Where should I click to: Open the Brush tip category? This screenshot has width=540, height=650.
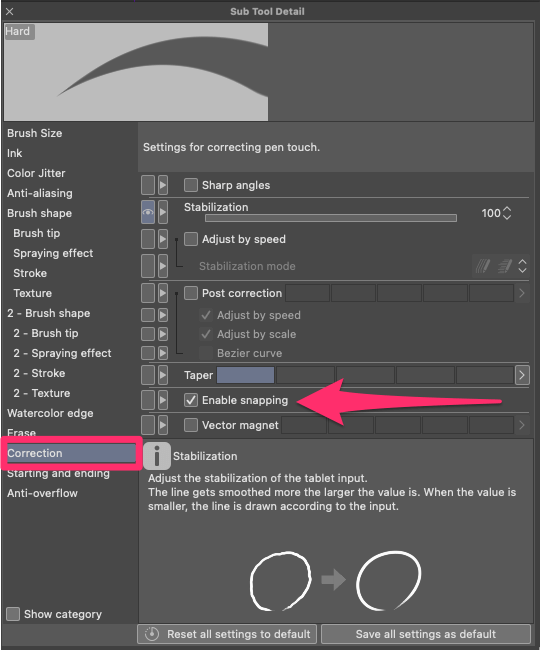point(36,233)
